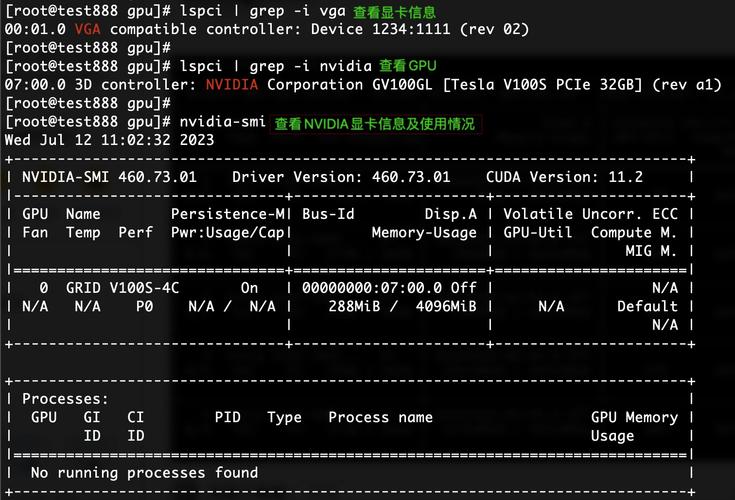735x500 pixels.
Task: Click the GPU name 'GRID V100S-4C'
Action: (x=123, y=287)
